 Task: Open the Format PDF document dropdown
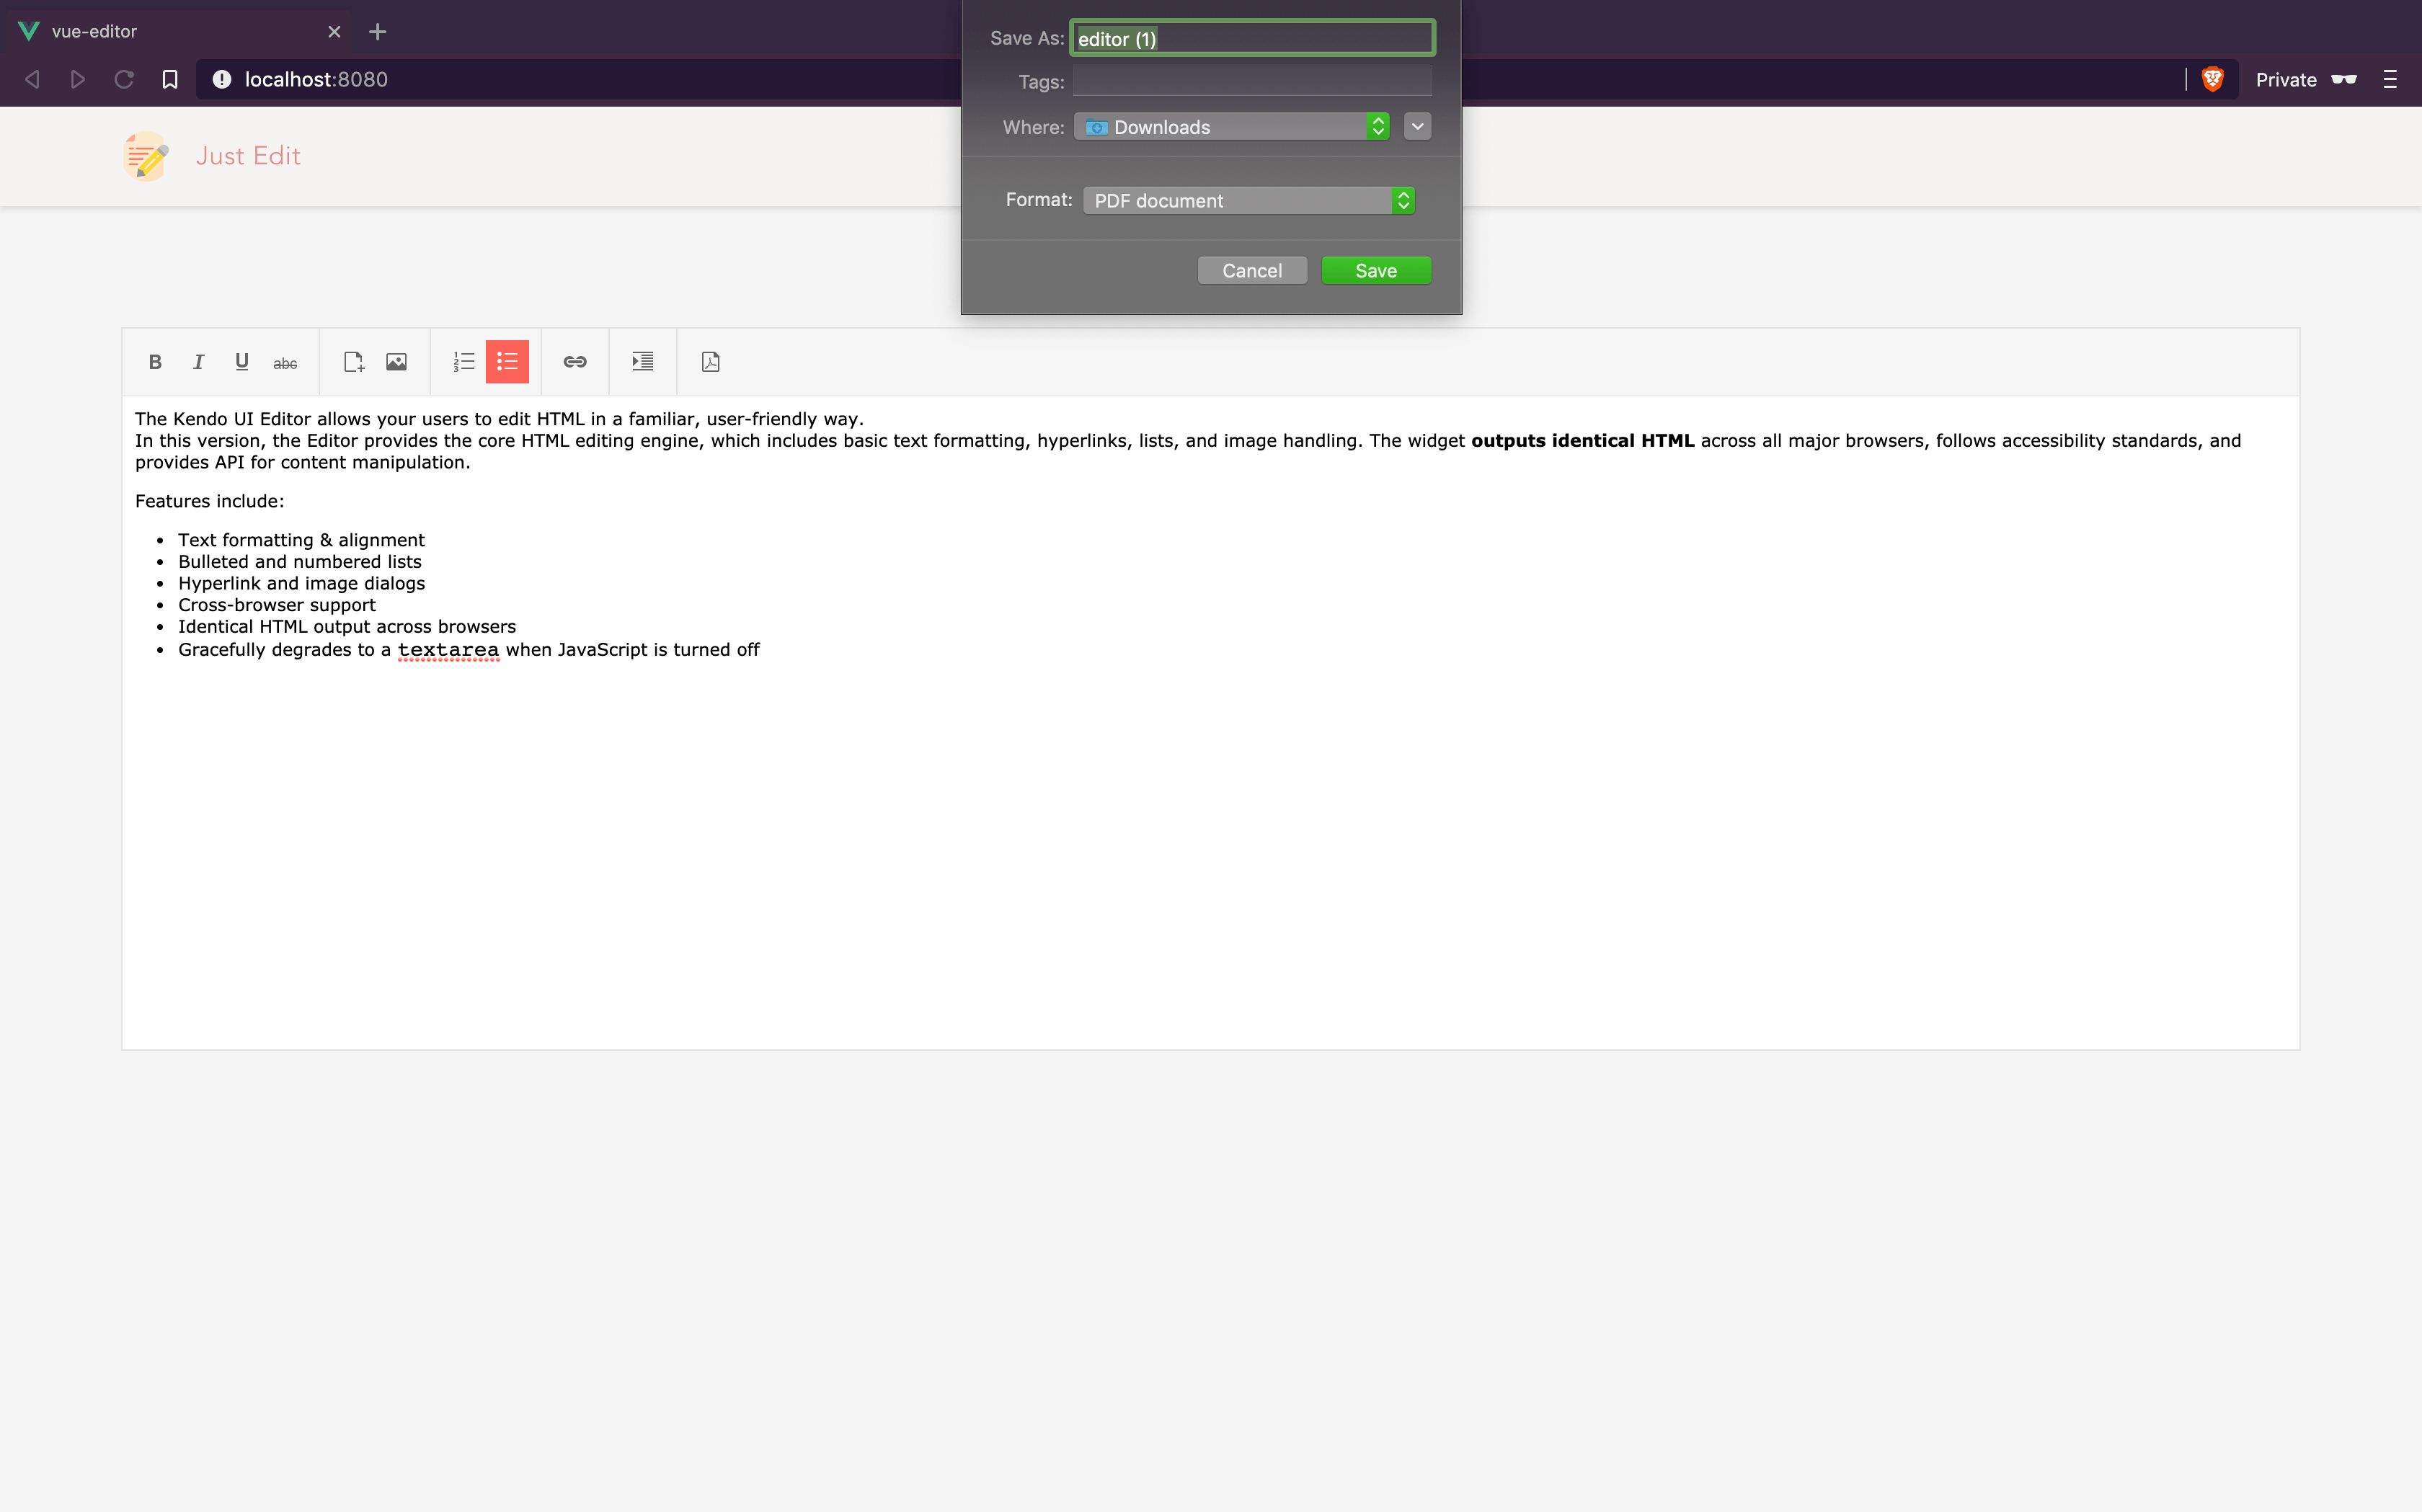click(x=1248, y=200)
